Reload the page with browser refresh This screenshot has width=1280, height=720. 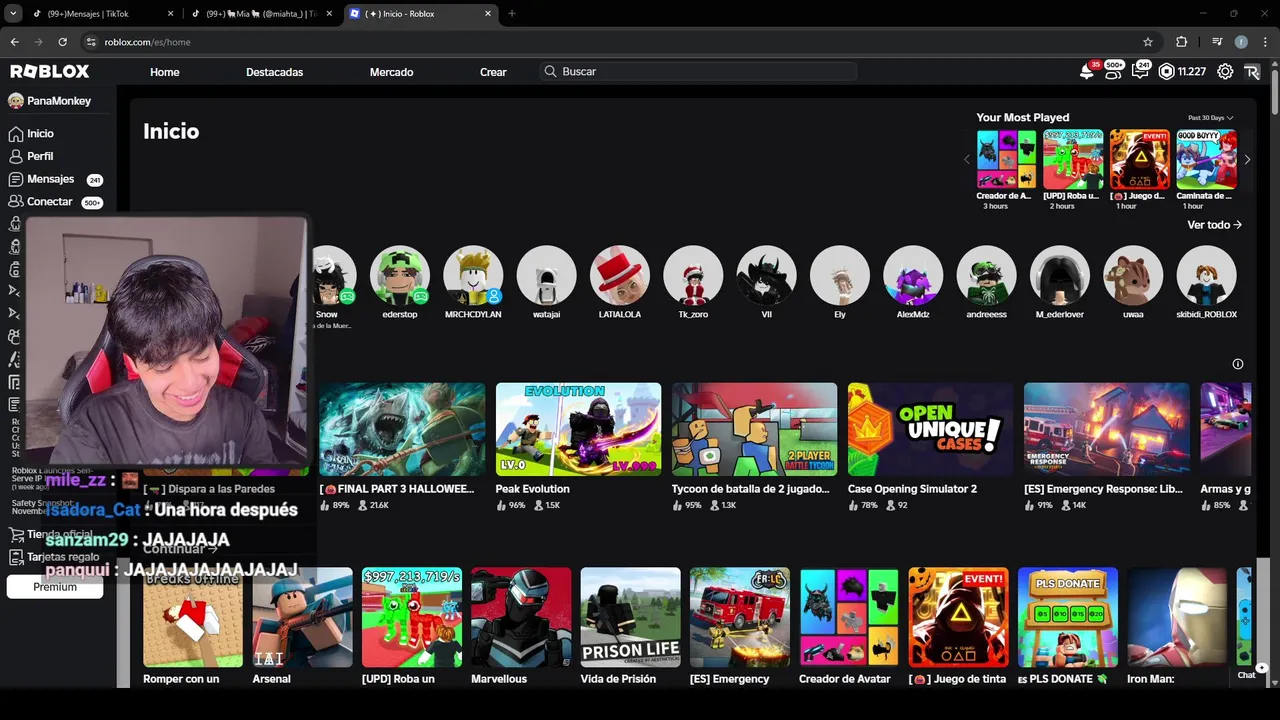pos(62,42)
